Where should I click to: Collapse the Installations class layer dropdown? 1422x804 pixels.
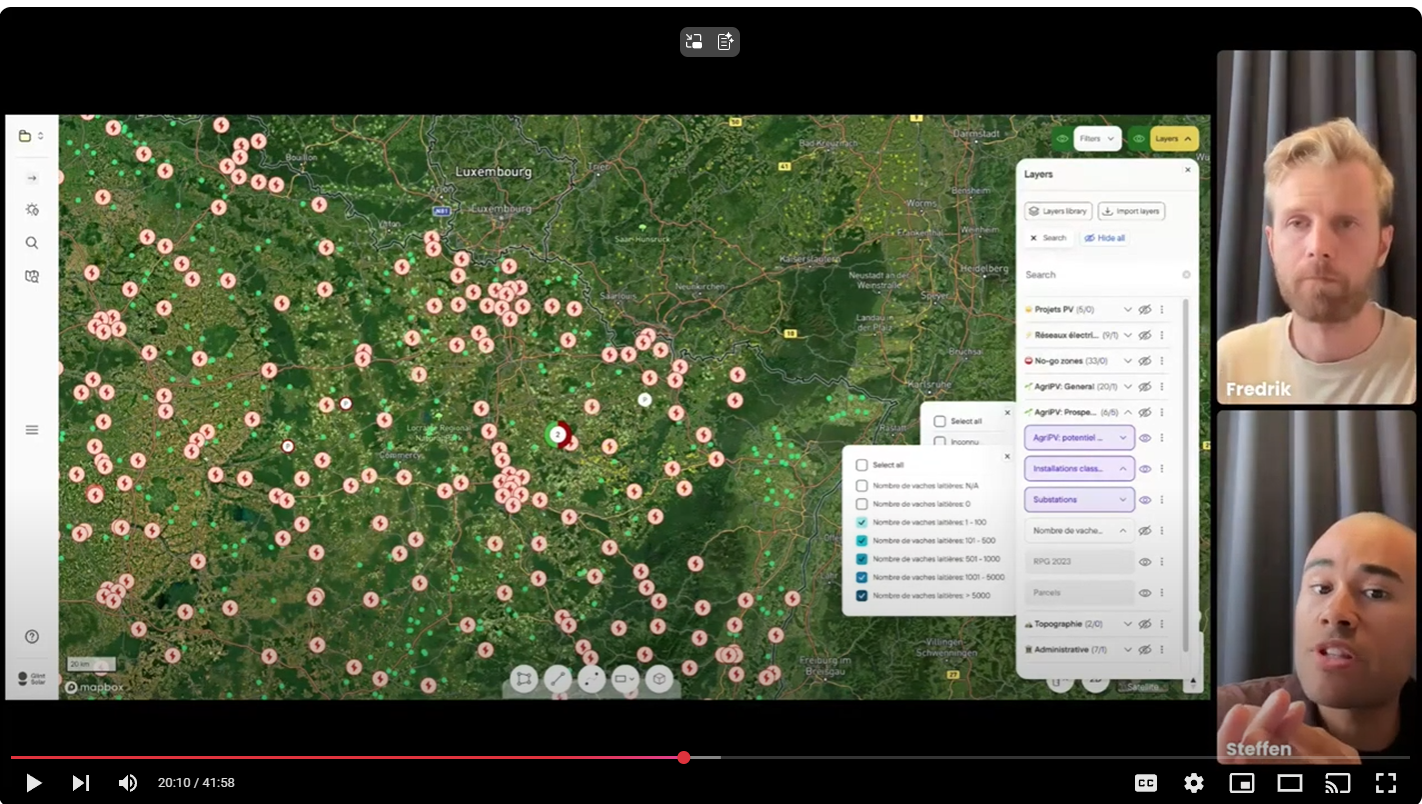coord(1123,469)
